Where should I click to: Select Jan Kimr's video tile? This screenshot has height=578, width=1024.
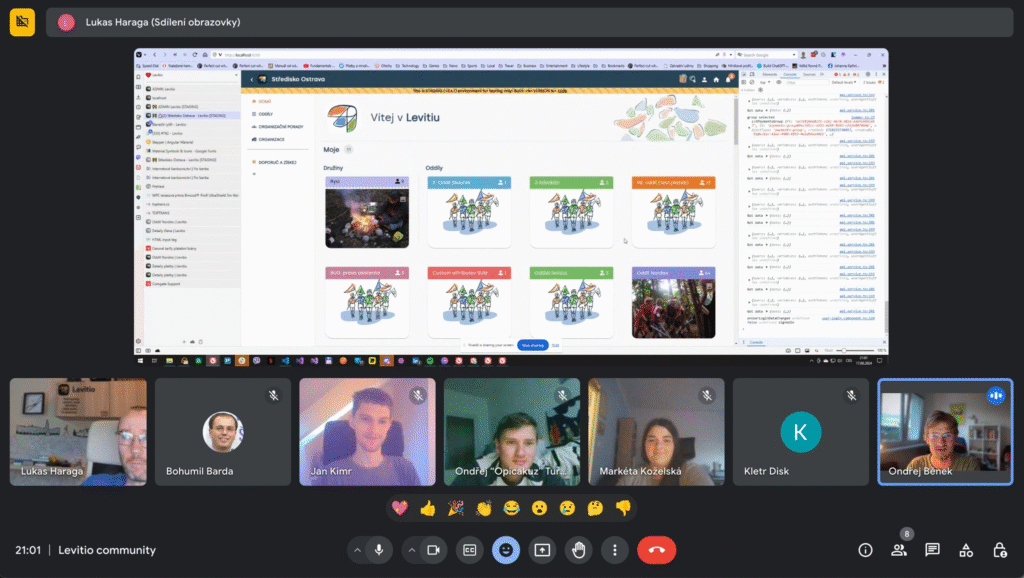pyautogui.click(x=367, y=432)
